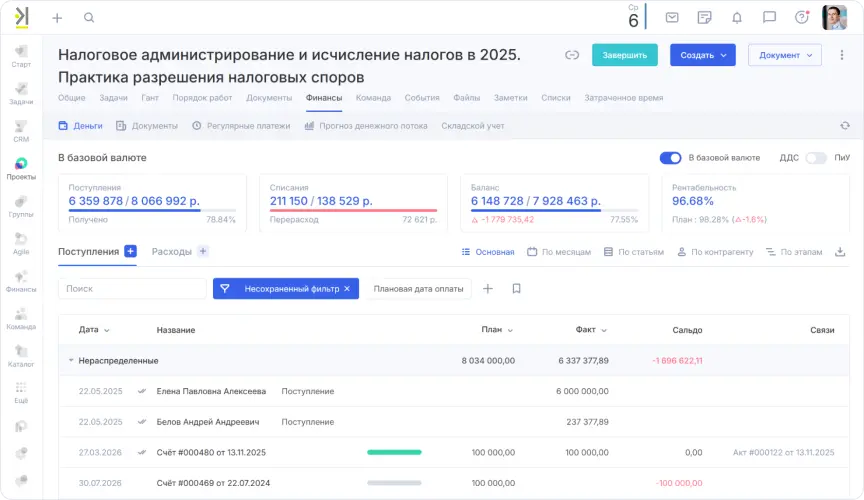Download table via export icon
Screen dimensions: 864x500
pyautogui.click(x=840, y=252)
